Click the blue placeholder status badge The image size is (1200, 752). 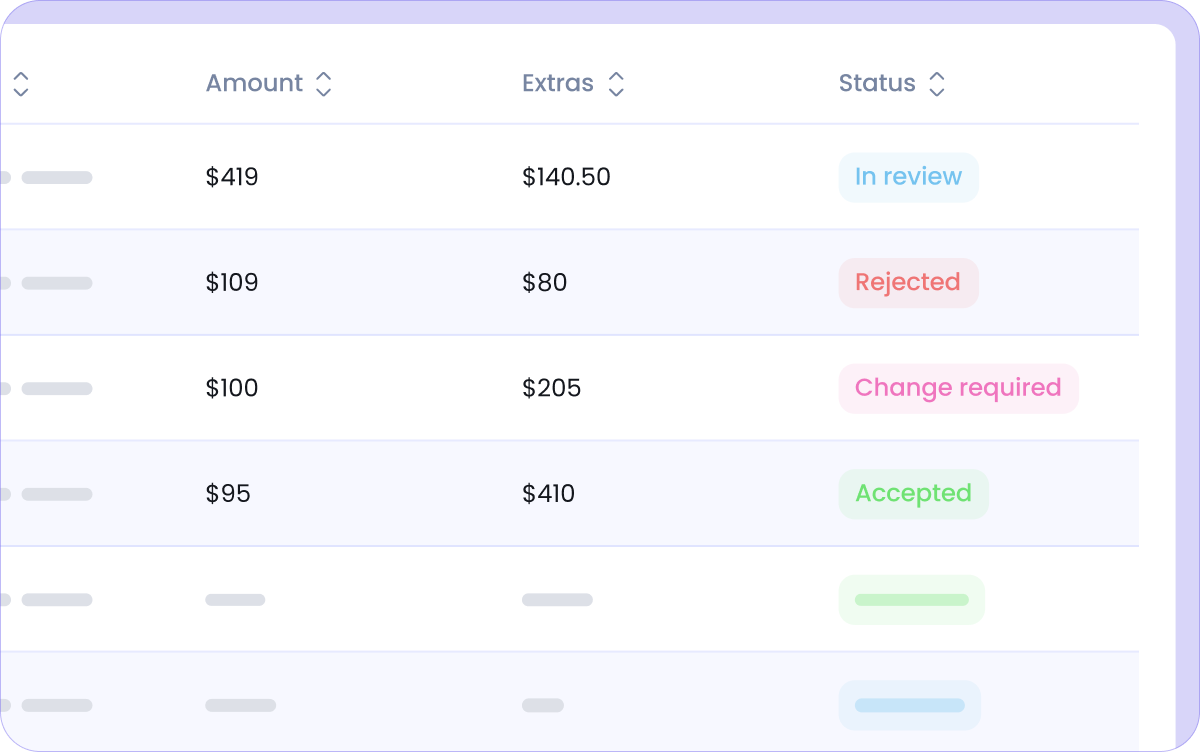pos(909,705)
